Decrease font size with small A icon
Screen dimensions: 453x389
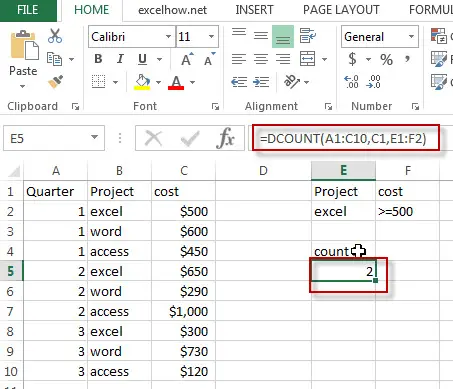point(210,59)
